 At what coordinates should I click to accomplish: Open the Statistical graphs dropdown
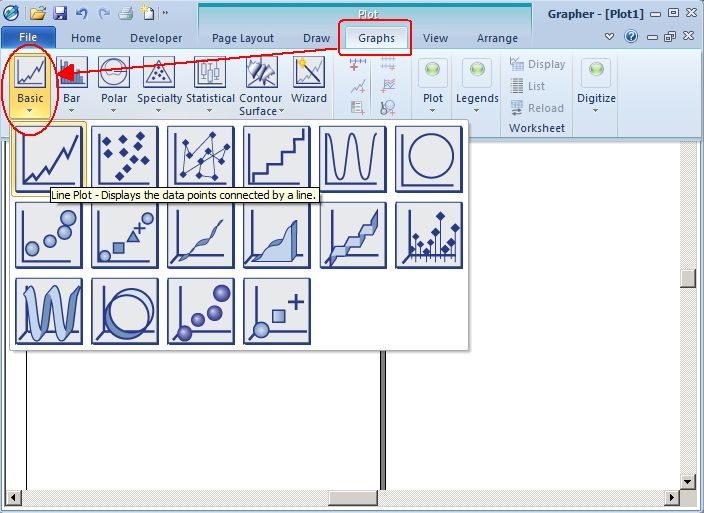[x=210, y=85]
